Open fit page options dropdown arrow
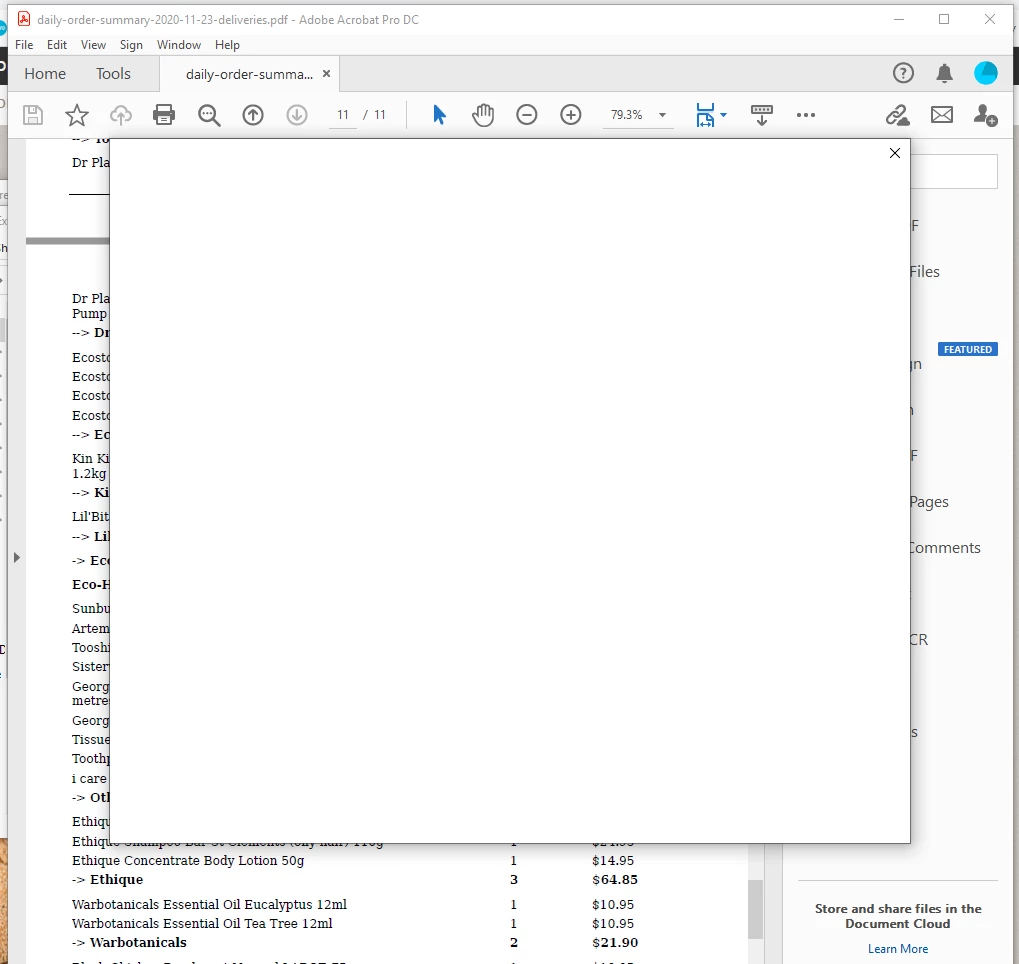 pos(723,115)
